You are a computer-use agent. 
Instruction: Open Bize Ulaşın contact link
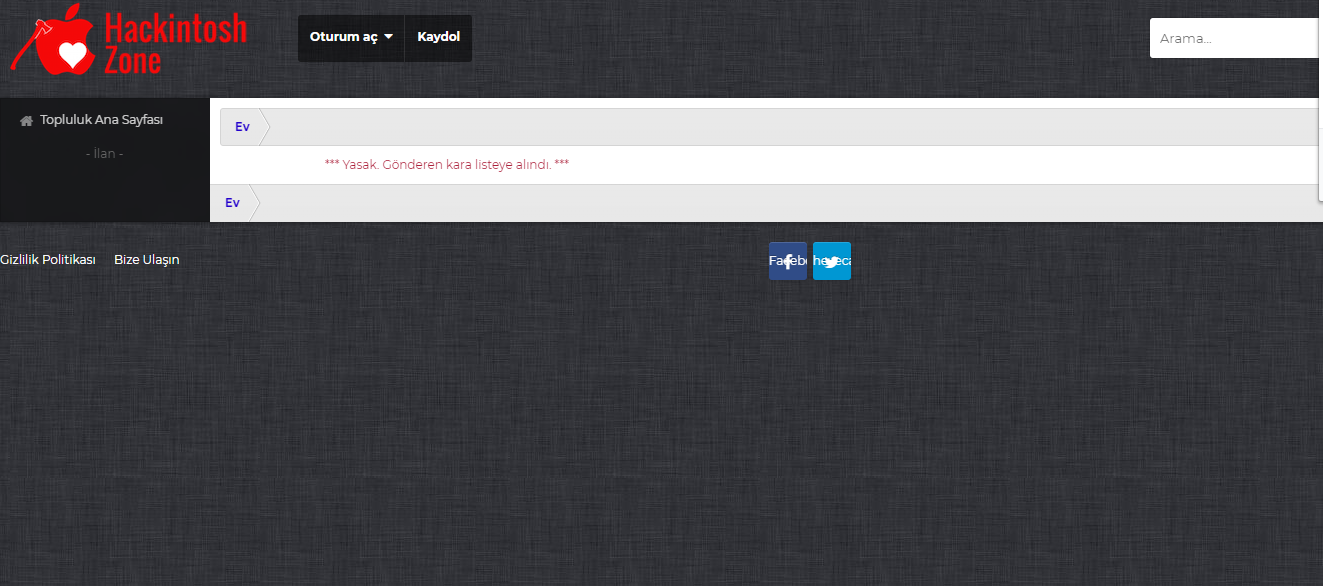pyautogui.click(x=147, y=260)
